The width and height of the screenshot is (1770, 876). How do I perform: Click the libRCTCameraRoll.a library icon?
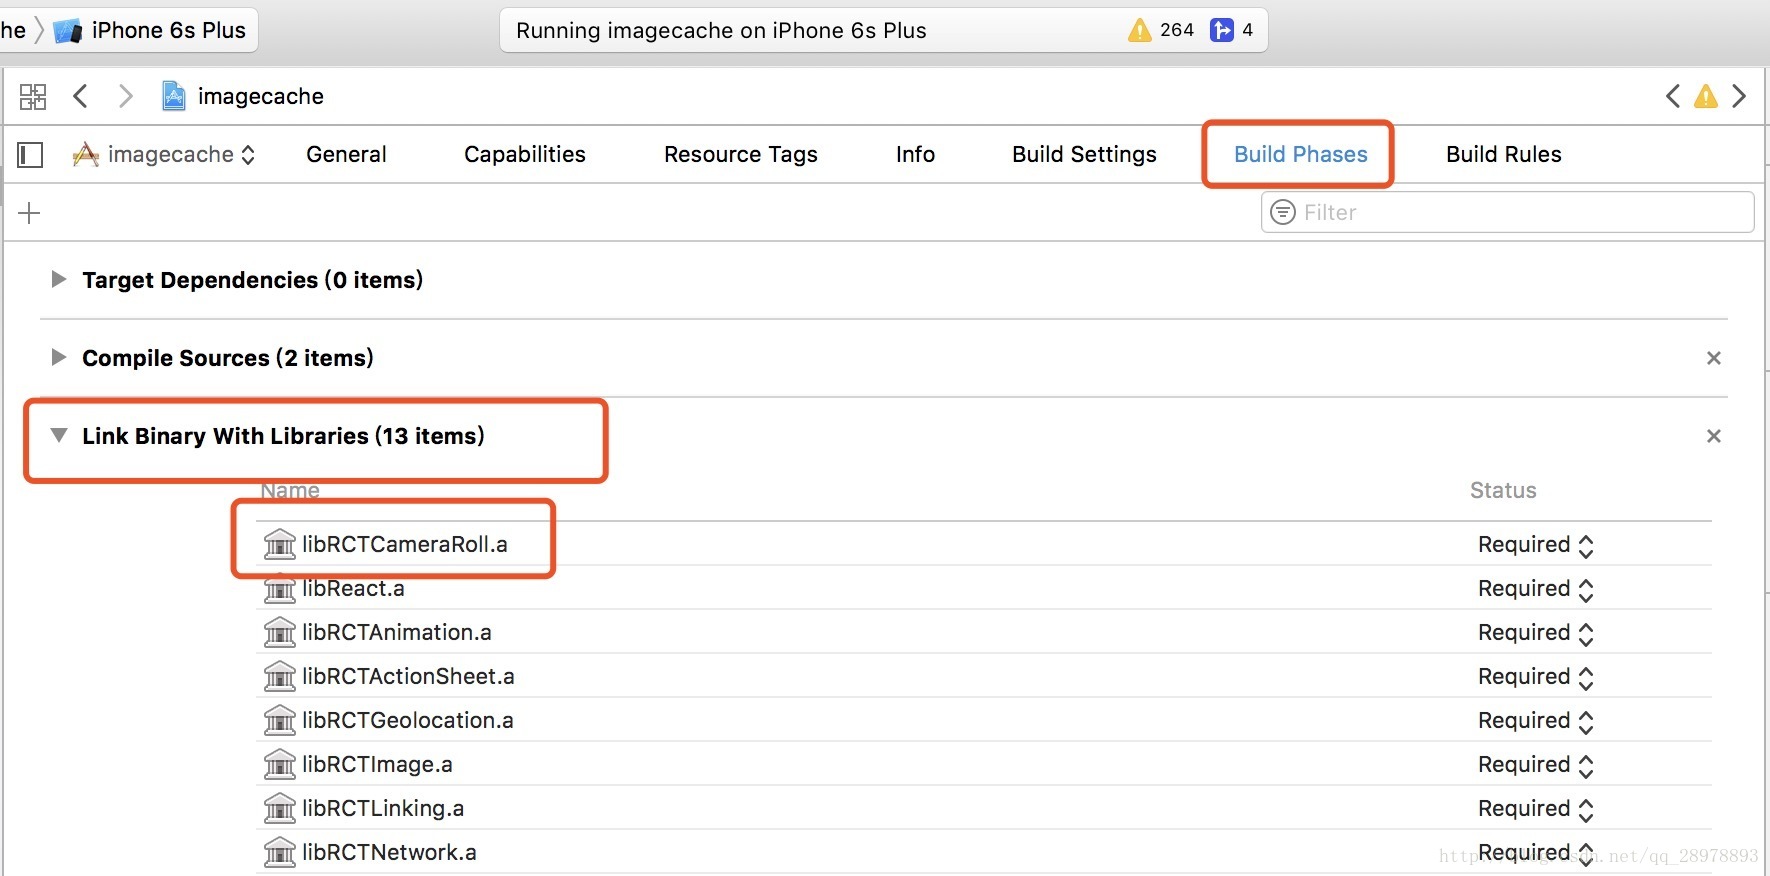coord(280,544)
